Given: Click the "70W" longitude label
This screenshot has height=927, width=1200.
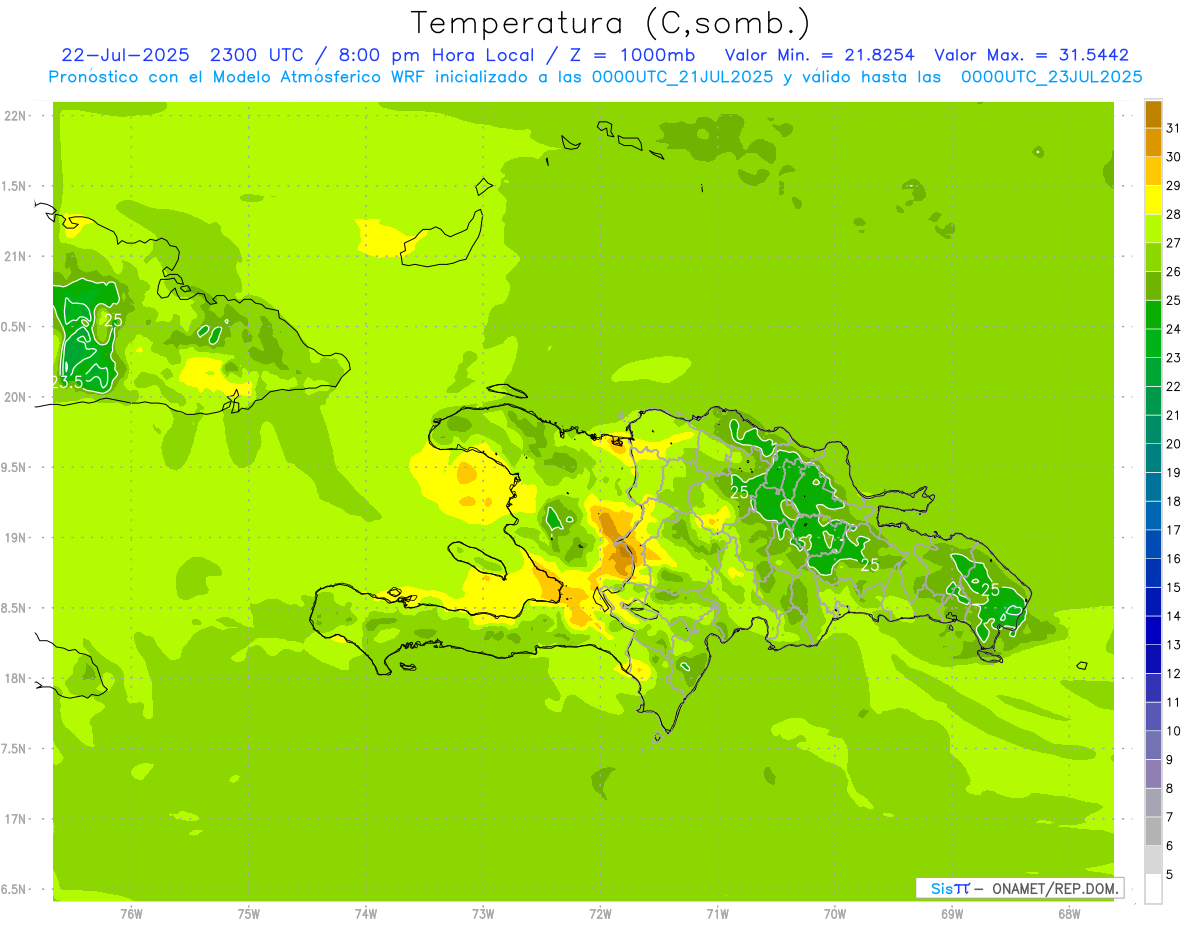Looking at the screenshot, I should coord(835,913).
